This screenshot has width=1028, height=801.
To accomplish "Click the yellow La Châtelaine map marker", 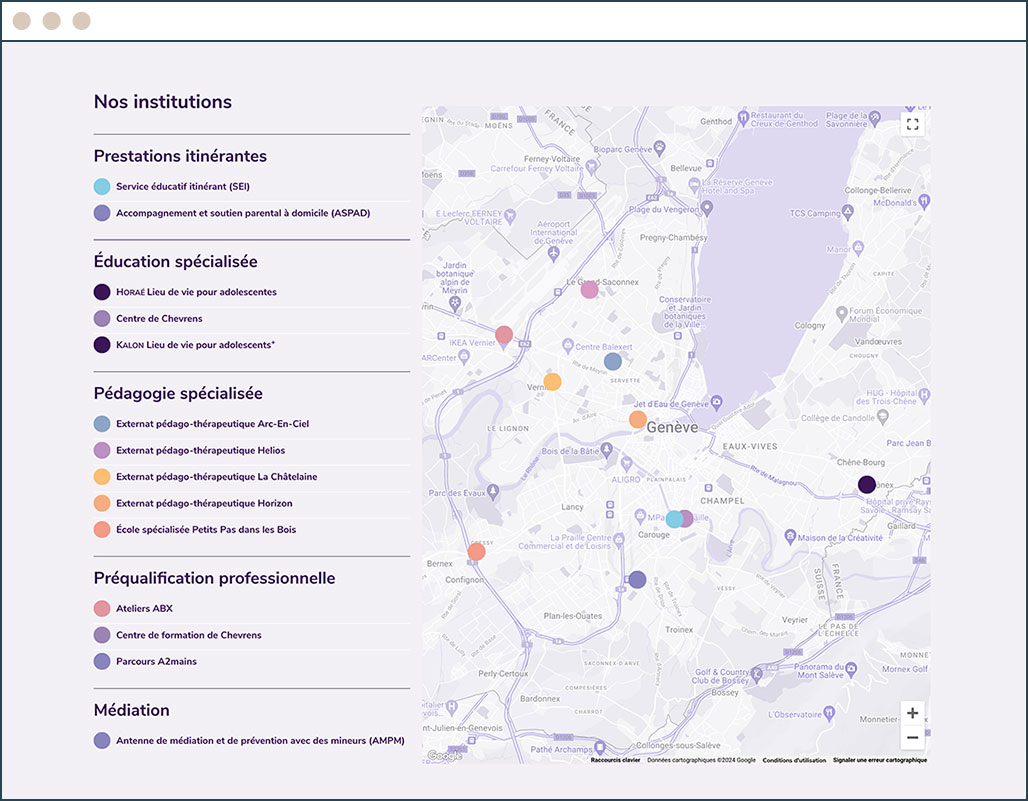I will 552,381.
